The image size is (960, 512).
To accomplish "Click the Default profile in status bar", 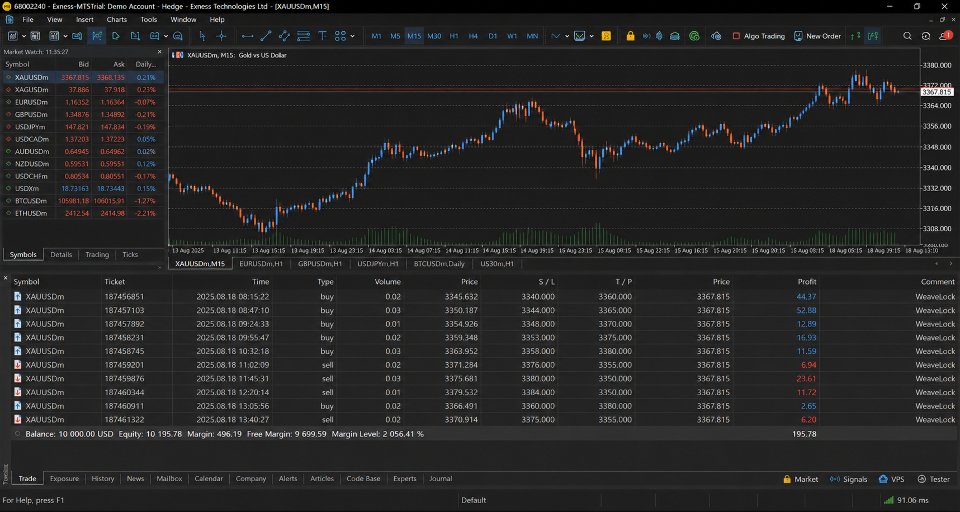I will pos(474,500).
